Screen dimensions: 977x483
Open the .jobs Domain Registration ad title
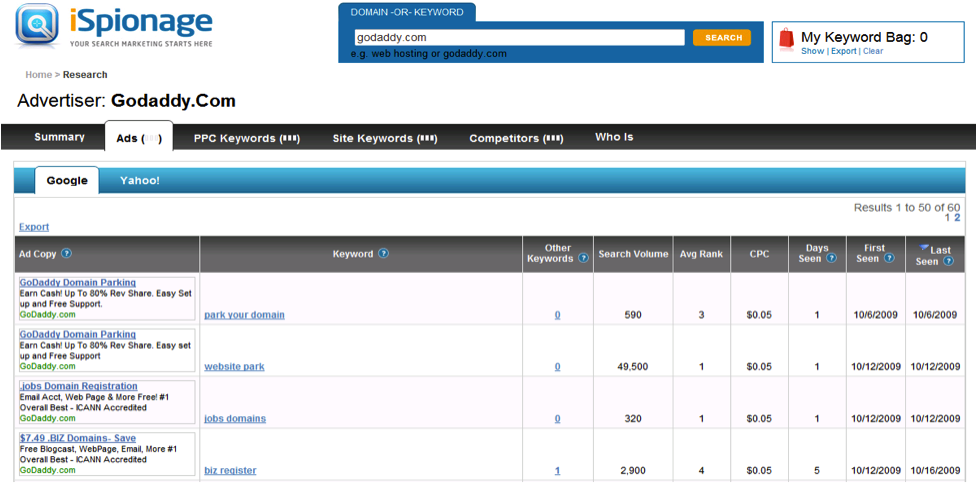pos(79,386)
